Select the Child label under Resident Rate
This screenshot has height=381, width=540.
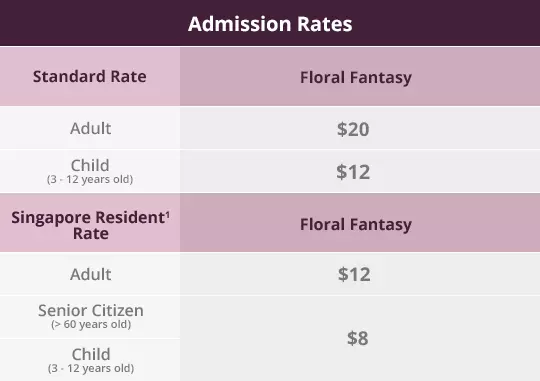tap(91, 354)
